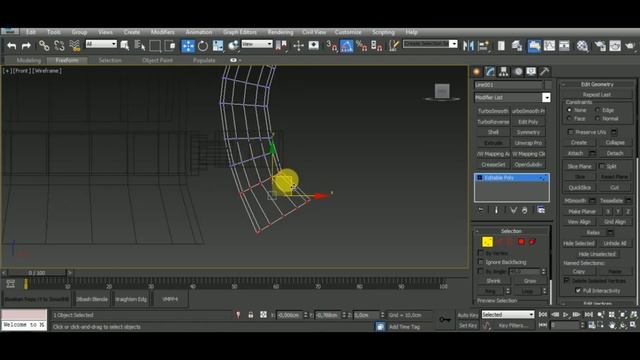Open the selection filter All dropdown

(x=101, y=44)
